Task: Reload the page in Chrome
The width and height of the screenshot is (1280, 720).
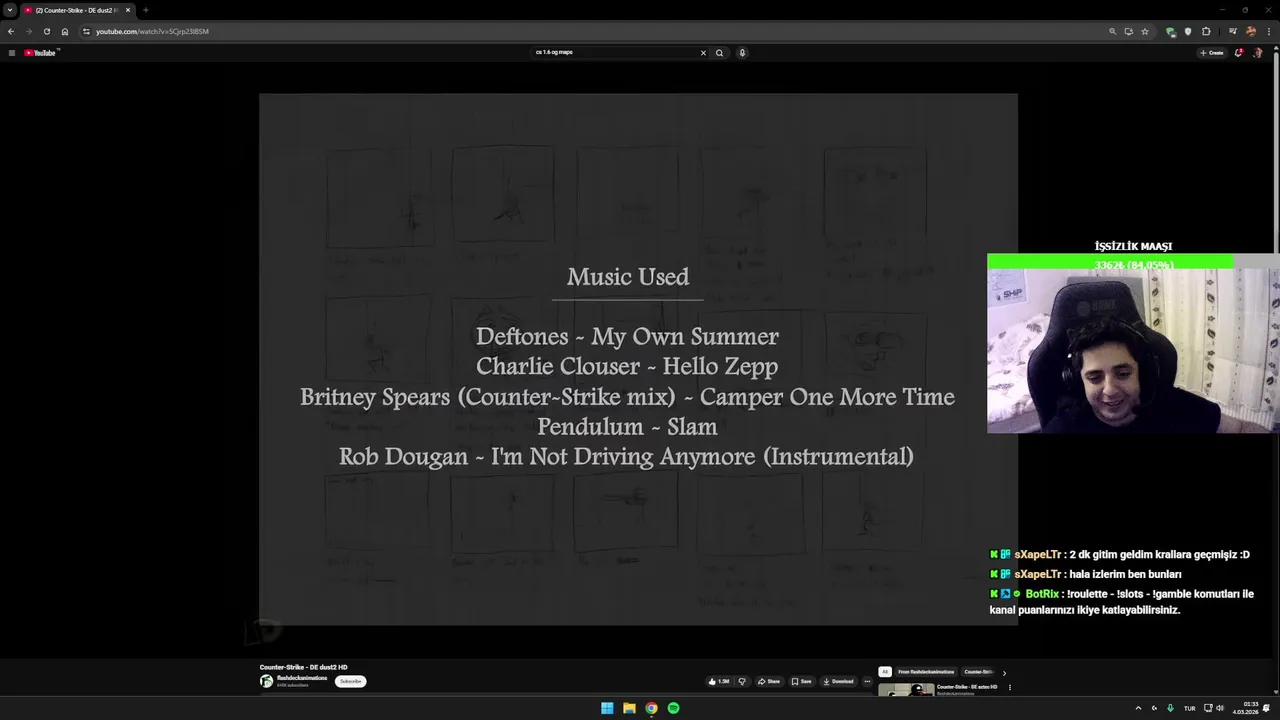Action: pyautogui.click(x=46, y=31)
